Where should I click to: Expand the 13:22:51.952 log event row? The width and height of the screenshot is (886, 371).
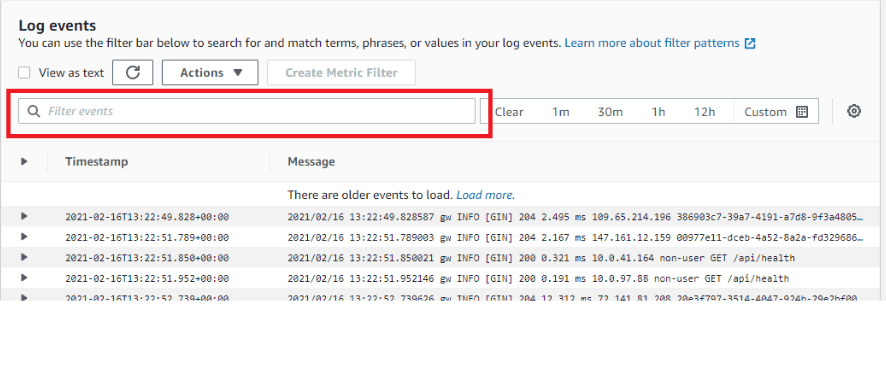[24, 278]
